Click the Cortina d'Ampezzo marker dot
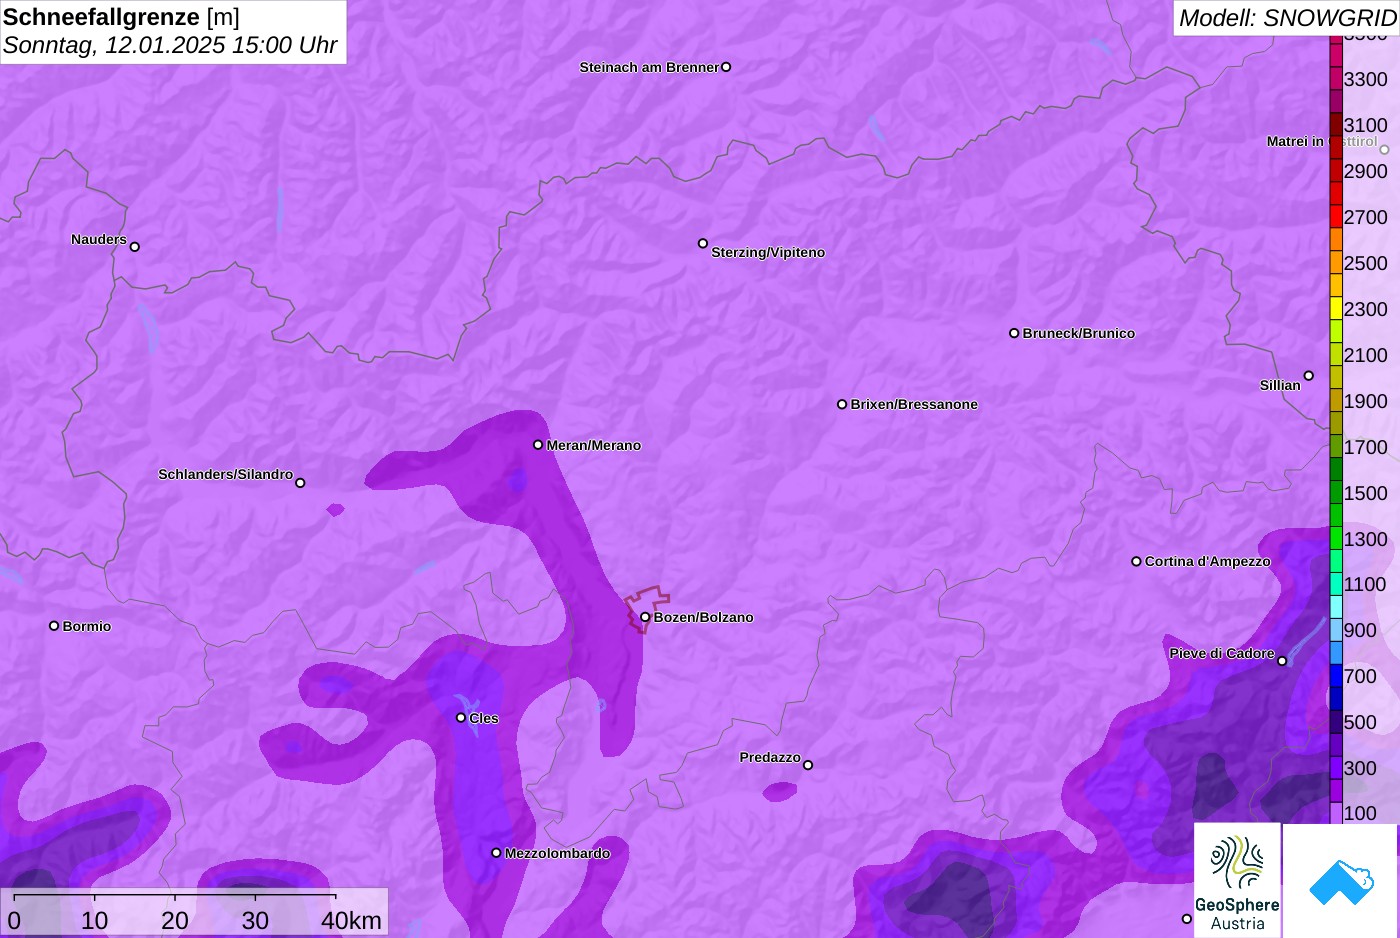 pyautogui.click(x=1136, y=561)
